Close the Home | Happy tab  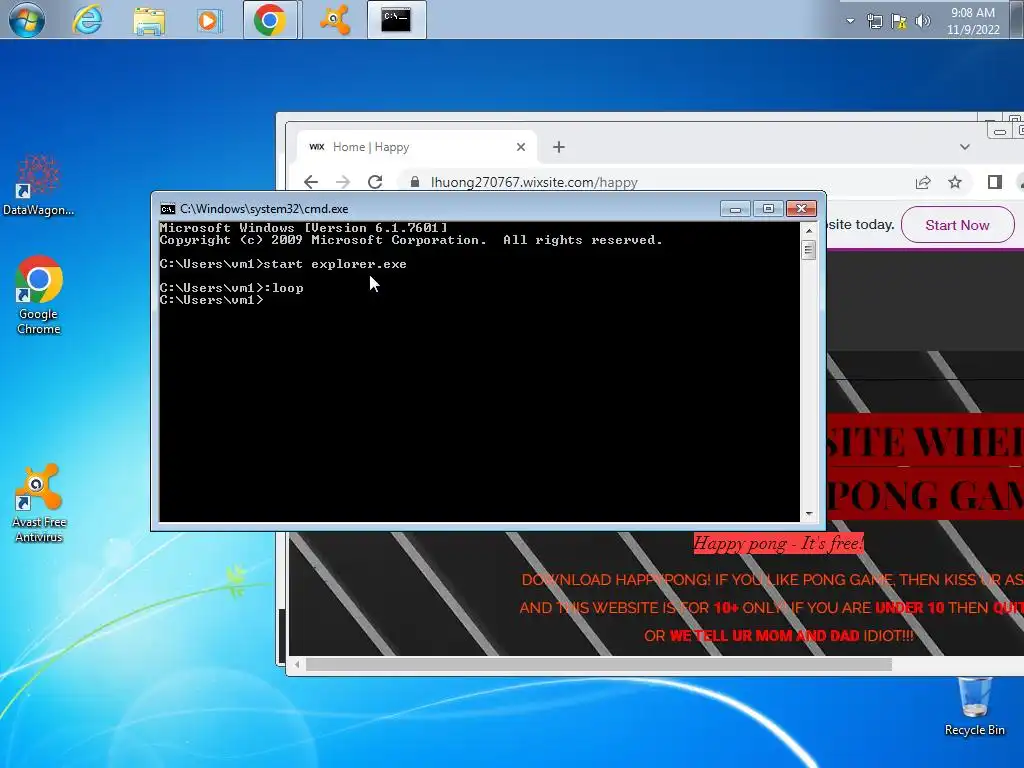(x=520, y=147)
